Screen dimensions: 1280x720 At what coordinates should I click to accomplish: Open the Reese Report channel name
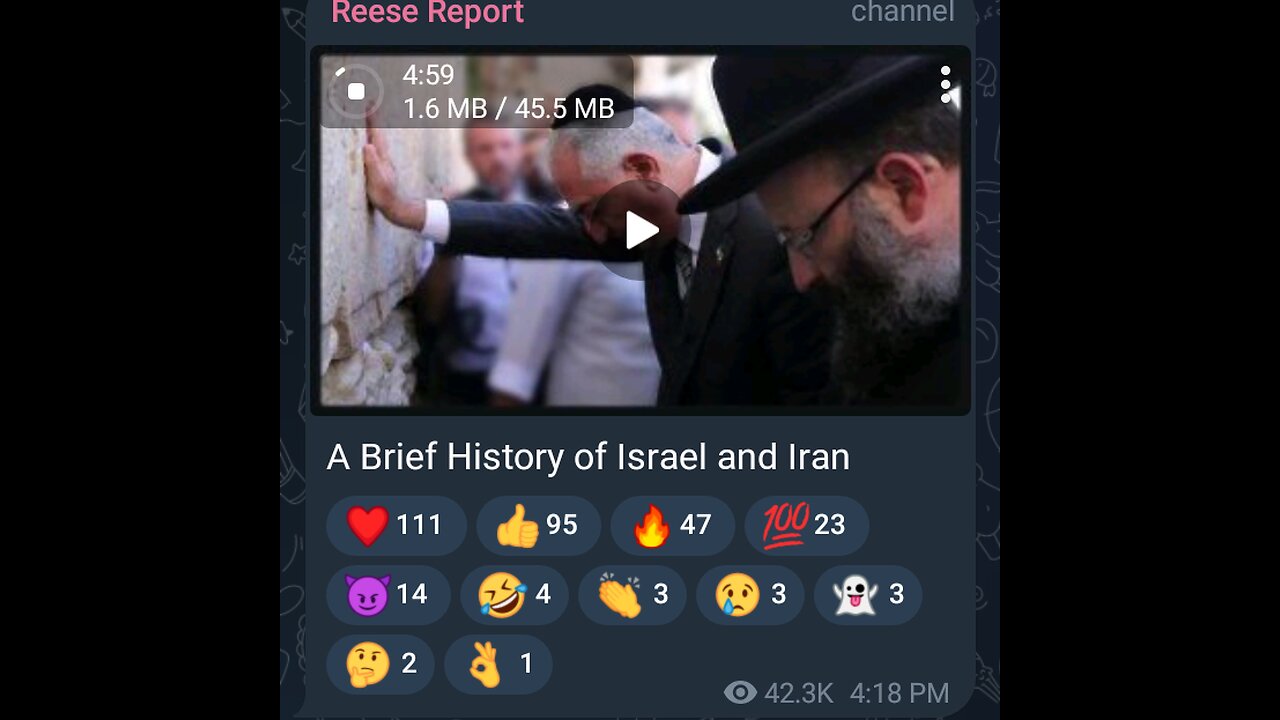(427, 13)
